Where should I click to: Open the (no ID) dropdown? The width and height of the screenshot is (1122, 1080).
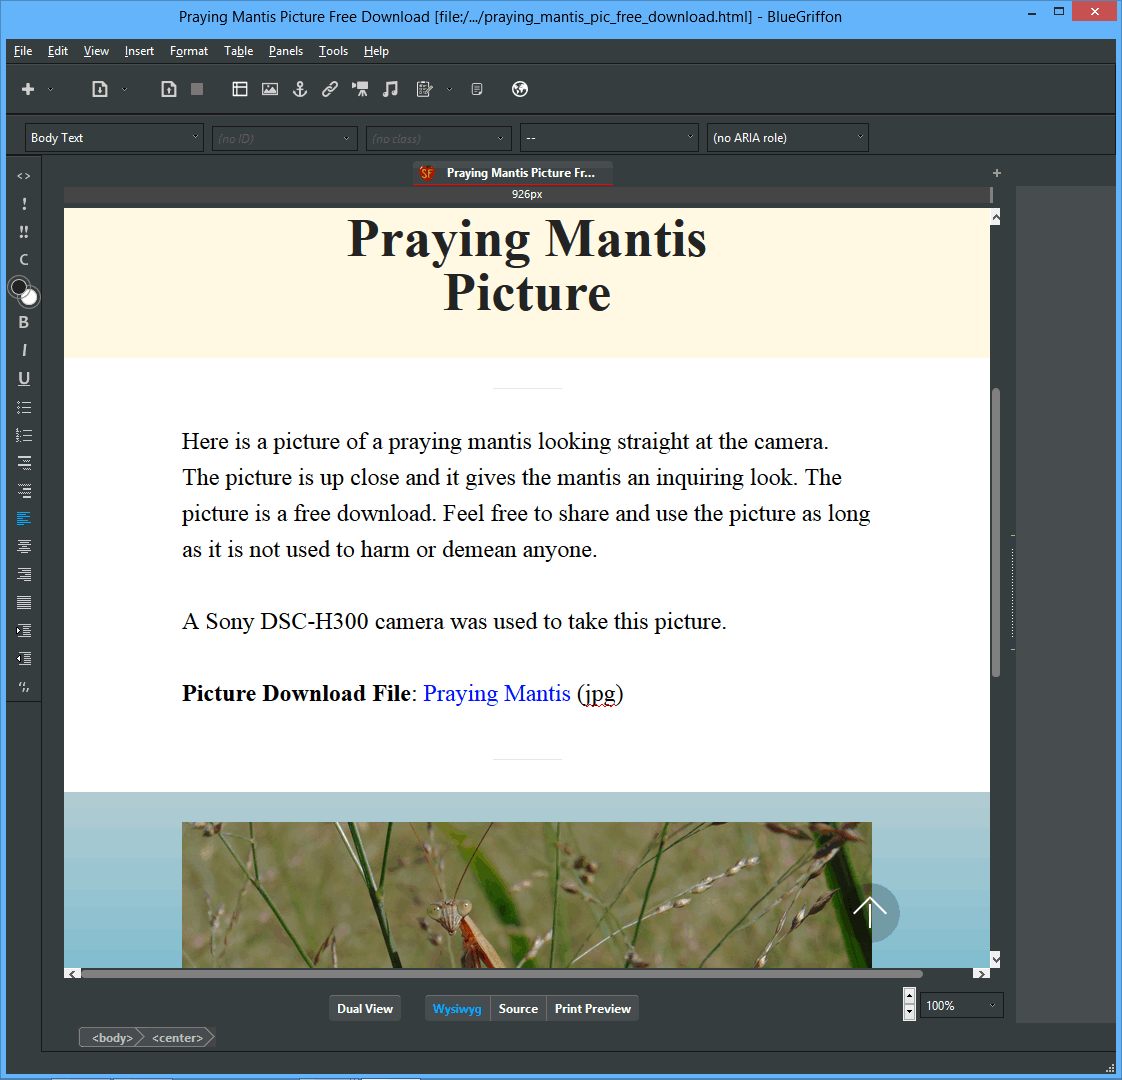point(284,138)
